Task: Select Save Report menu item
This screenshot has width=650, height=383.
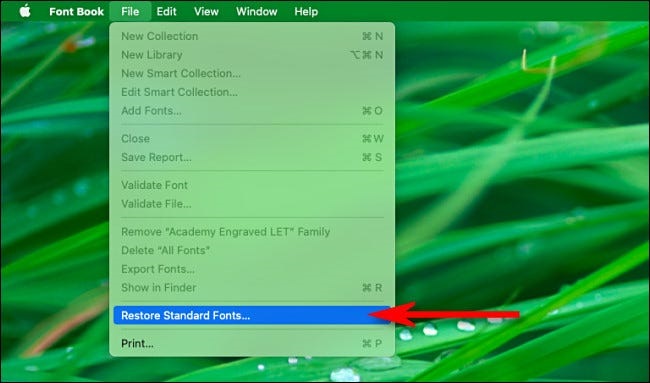Action: click(252, 157)
